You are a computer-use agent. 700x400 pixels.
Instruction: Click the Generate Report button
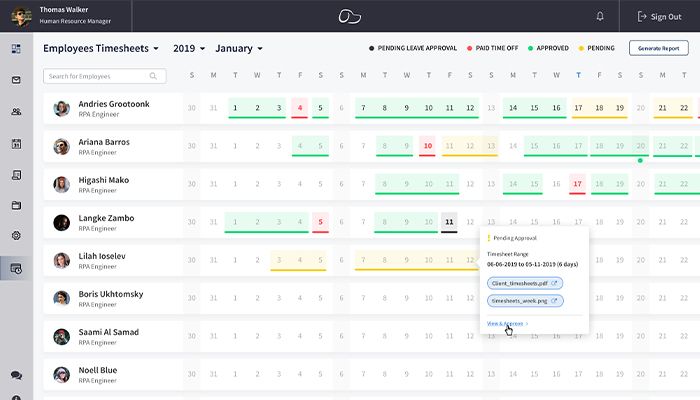[658, 48]
